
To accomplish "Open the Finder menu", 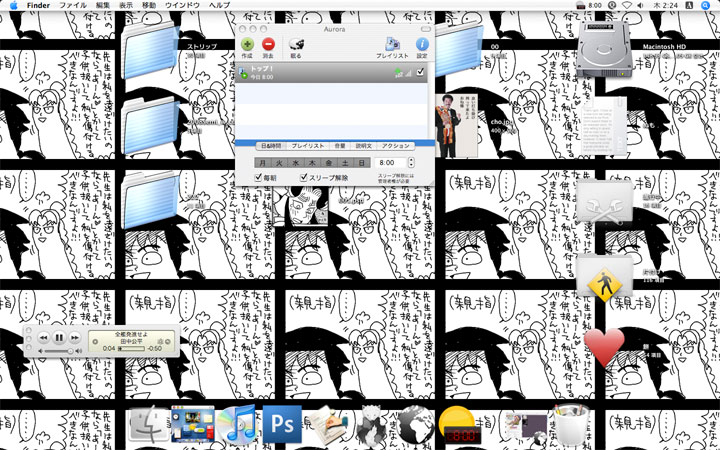I will pyautogui.click(x=38, y=5).
